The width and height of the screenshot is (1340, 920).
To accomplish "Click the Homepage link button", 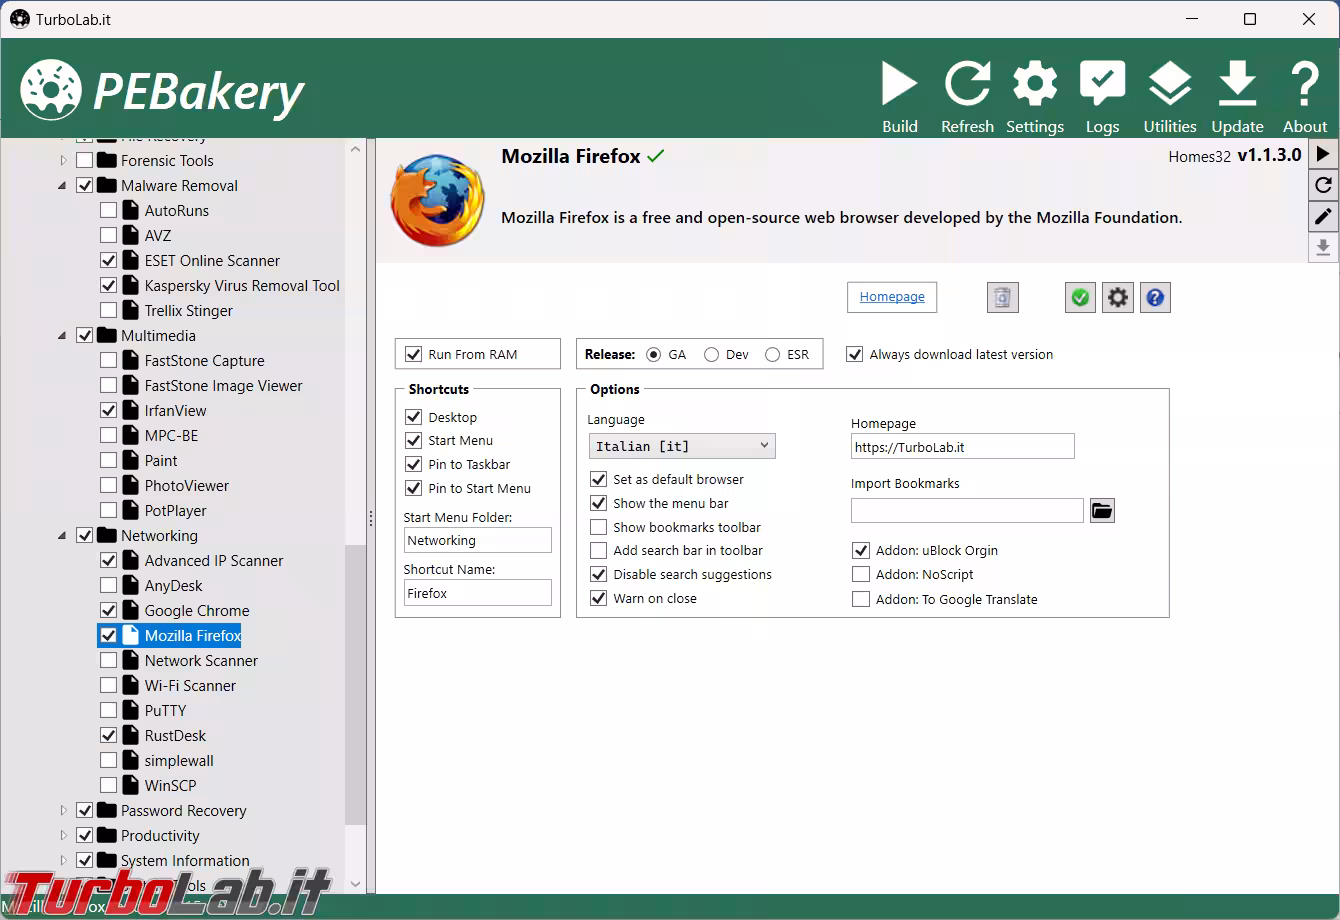I will pos(892,297).
